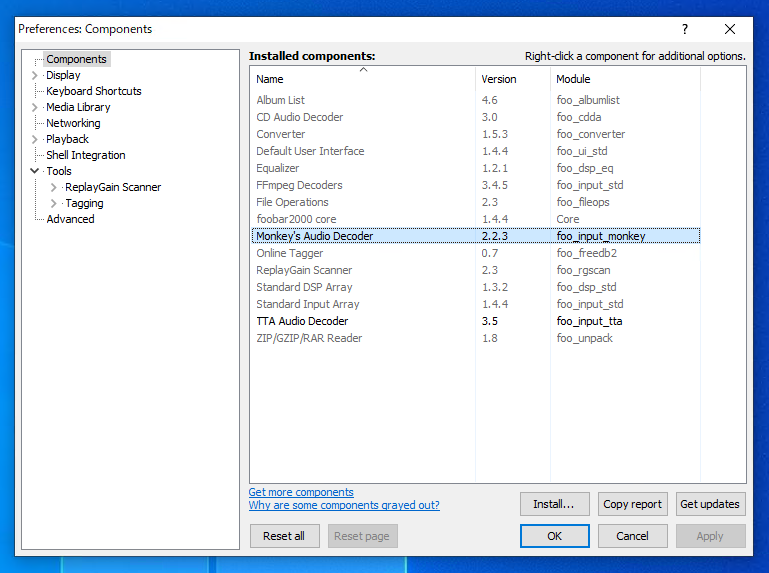The height and width of the screenshot is (573, 769).
Task: Open the Playback preferences page
Action: (67, 139)
